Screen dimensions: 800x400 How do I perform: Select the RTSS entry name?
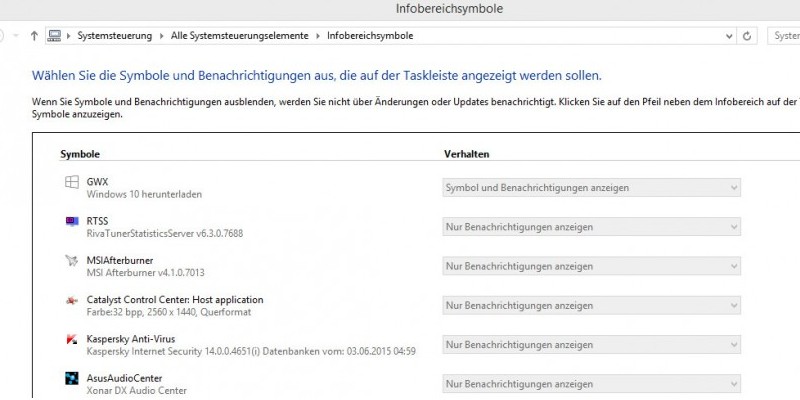coord(97,221)
